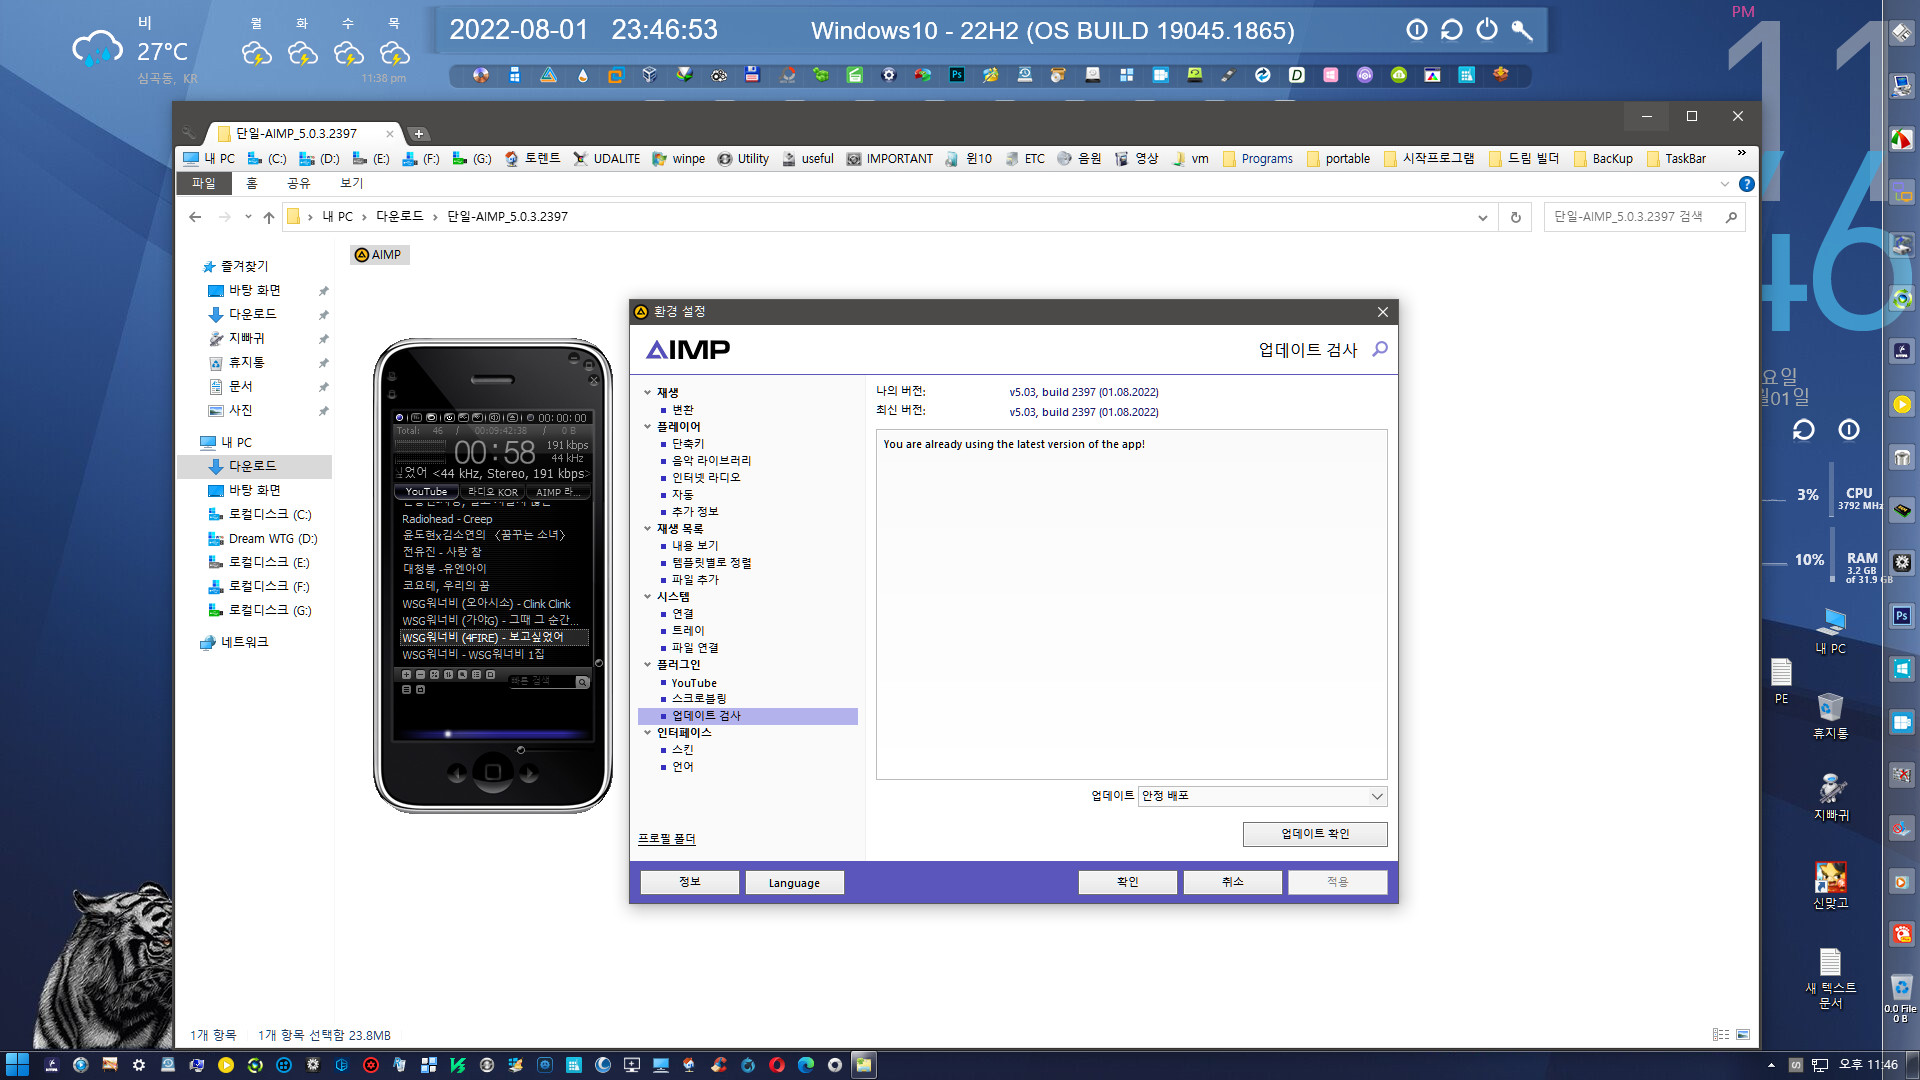
Task: Go up one folder level in Explorer
Action: coord(268,217)
